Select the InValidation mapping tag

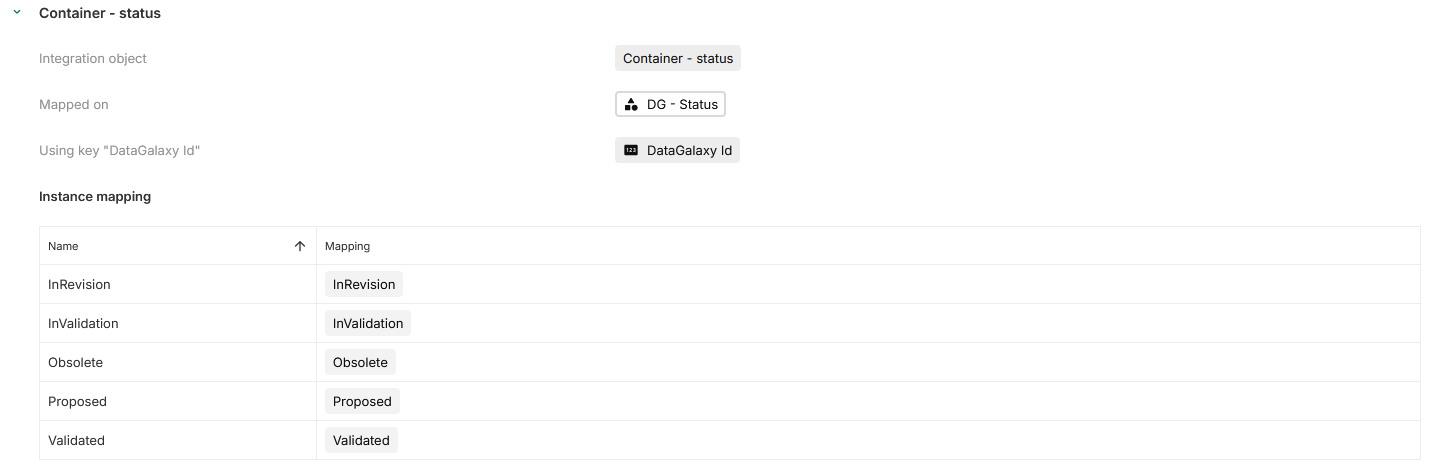coord(368,323)
